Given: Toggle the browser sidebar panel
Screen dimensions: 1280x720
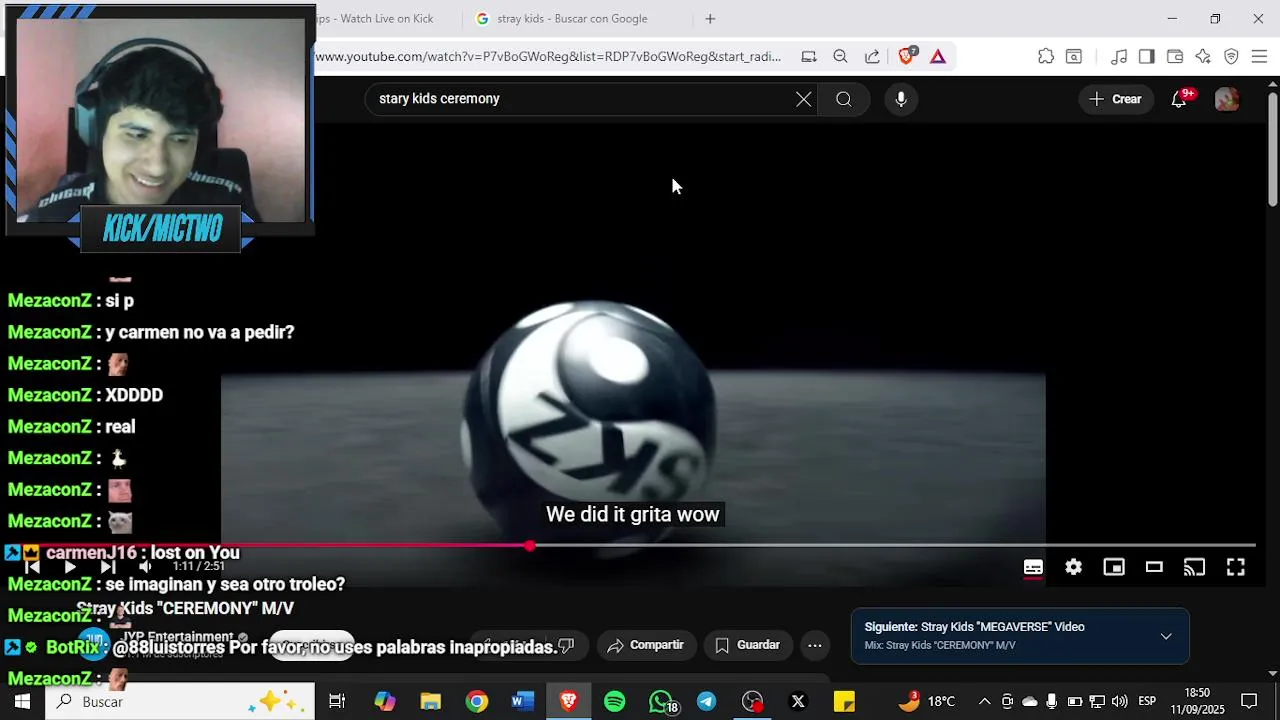Looking at the screenshot, I should [1147, 56].
